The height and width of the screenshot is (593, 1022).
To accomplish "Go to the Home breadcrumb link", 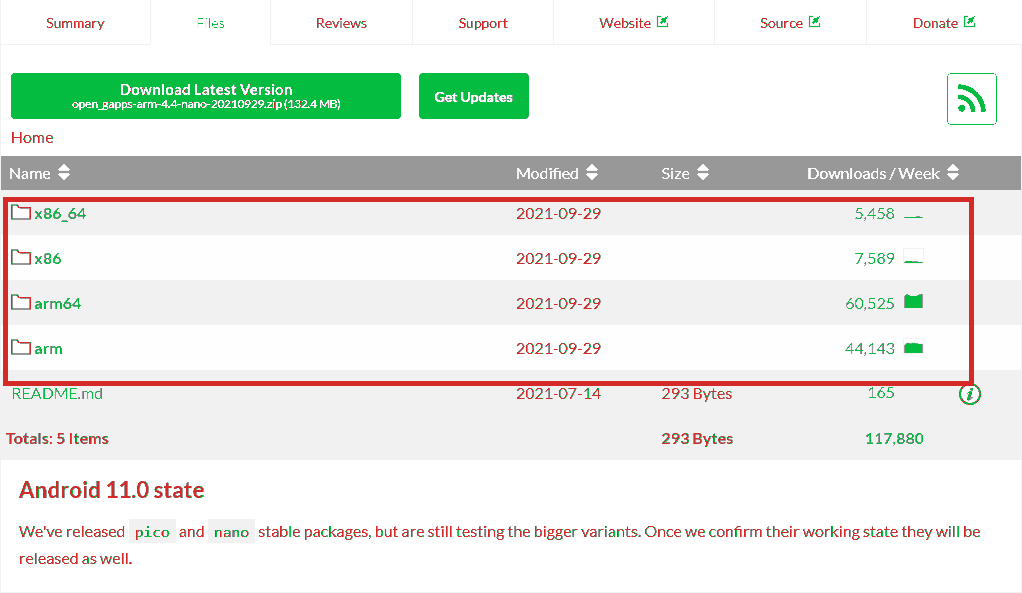I will 32,137.
